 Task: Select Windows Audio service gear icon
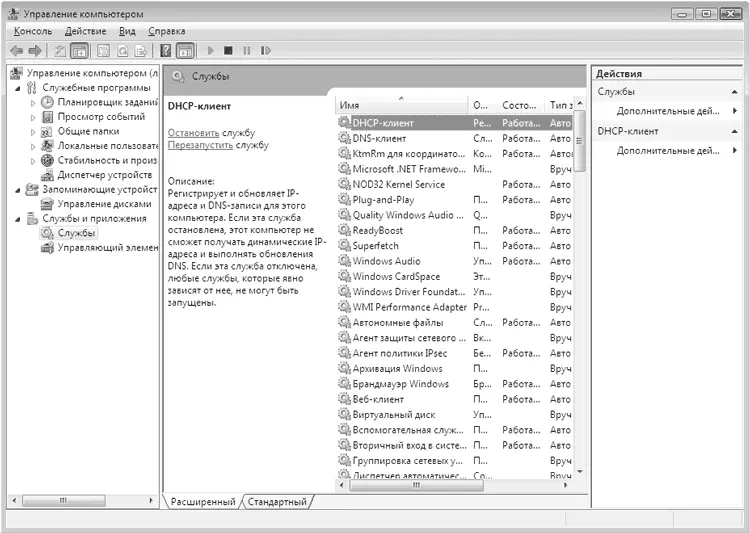point(344,261)
